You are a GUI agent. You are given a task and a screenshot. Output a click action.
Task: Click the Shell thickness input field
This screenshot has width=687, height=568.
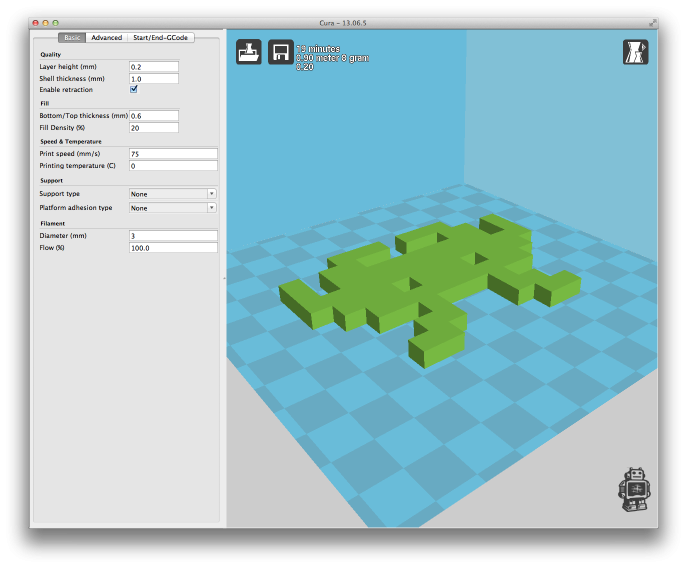tap(154, 79)
